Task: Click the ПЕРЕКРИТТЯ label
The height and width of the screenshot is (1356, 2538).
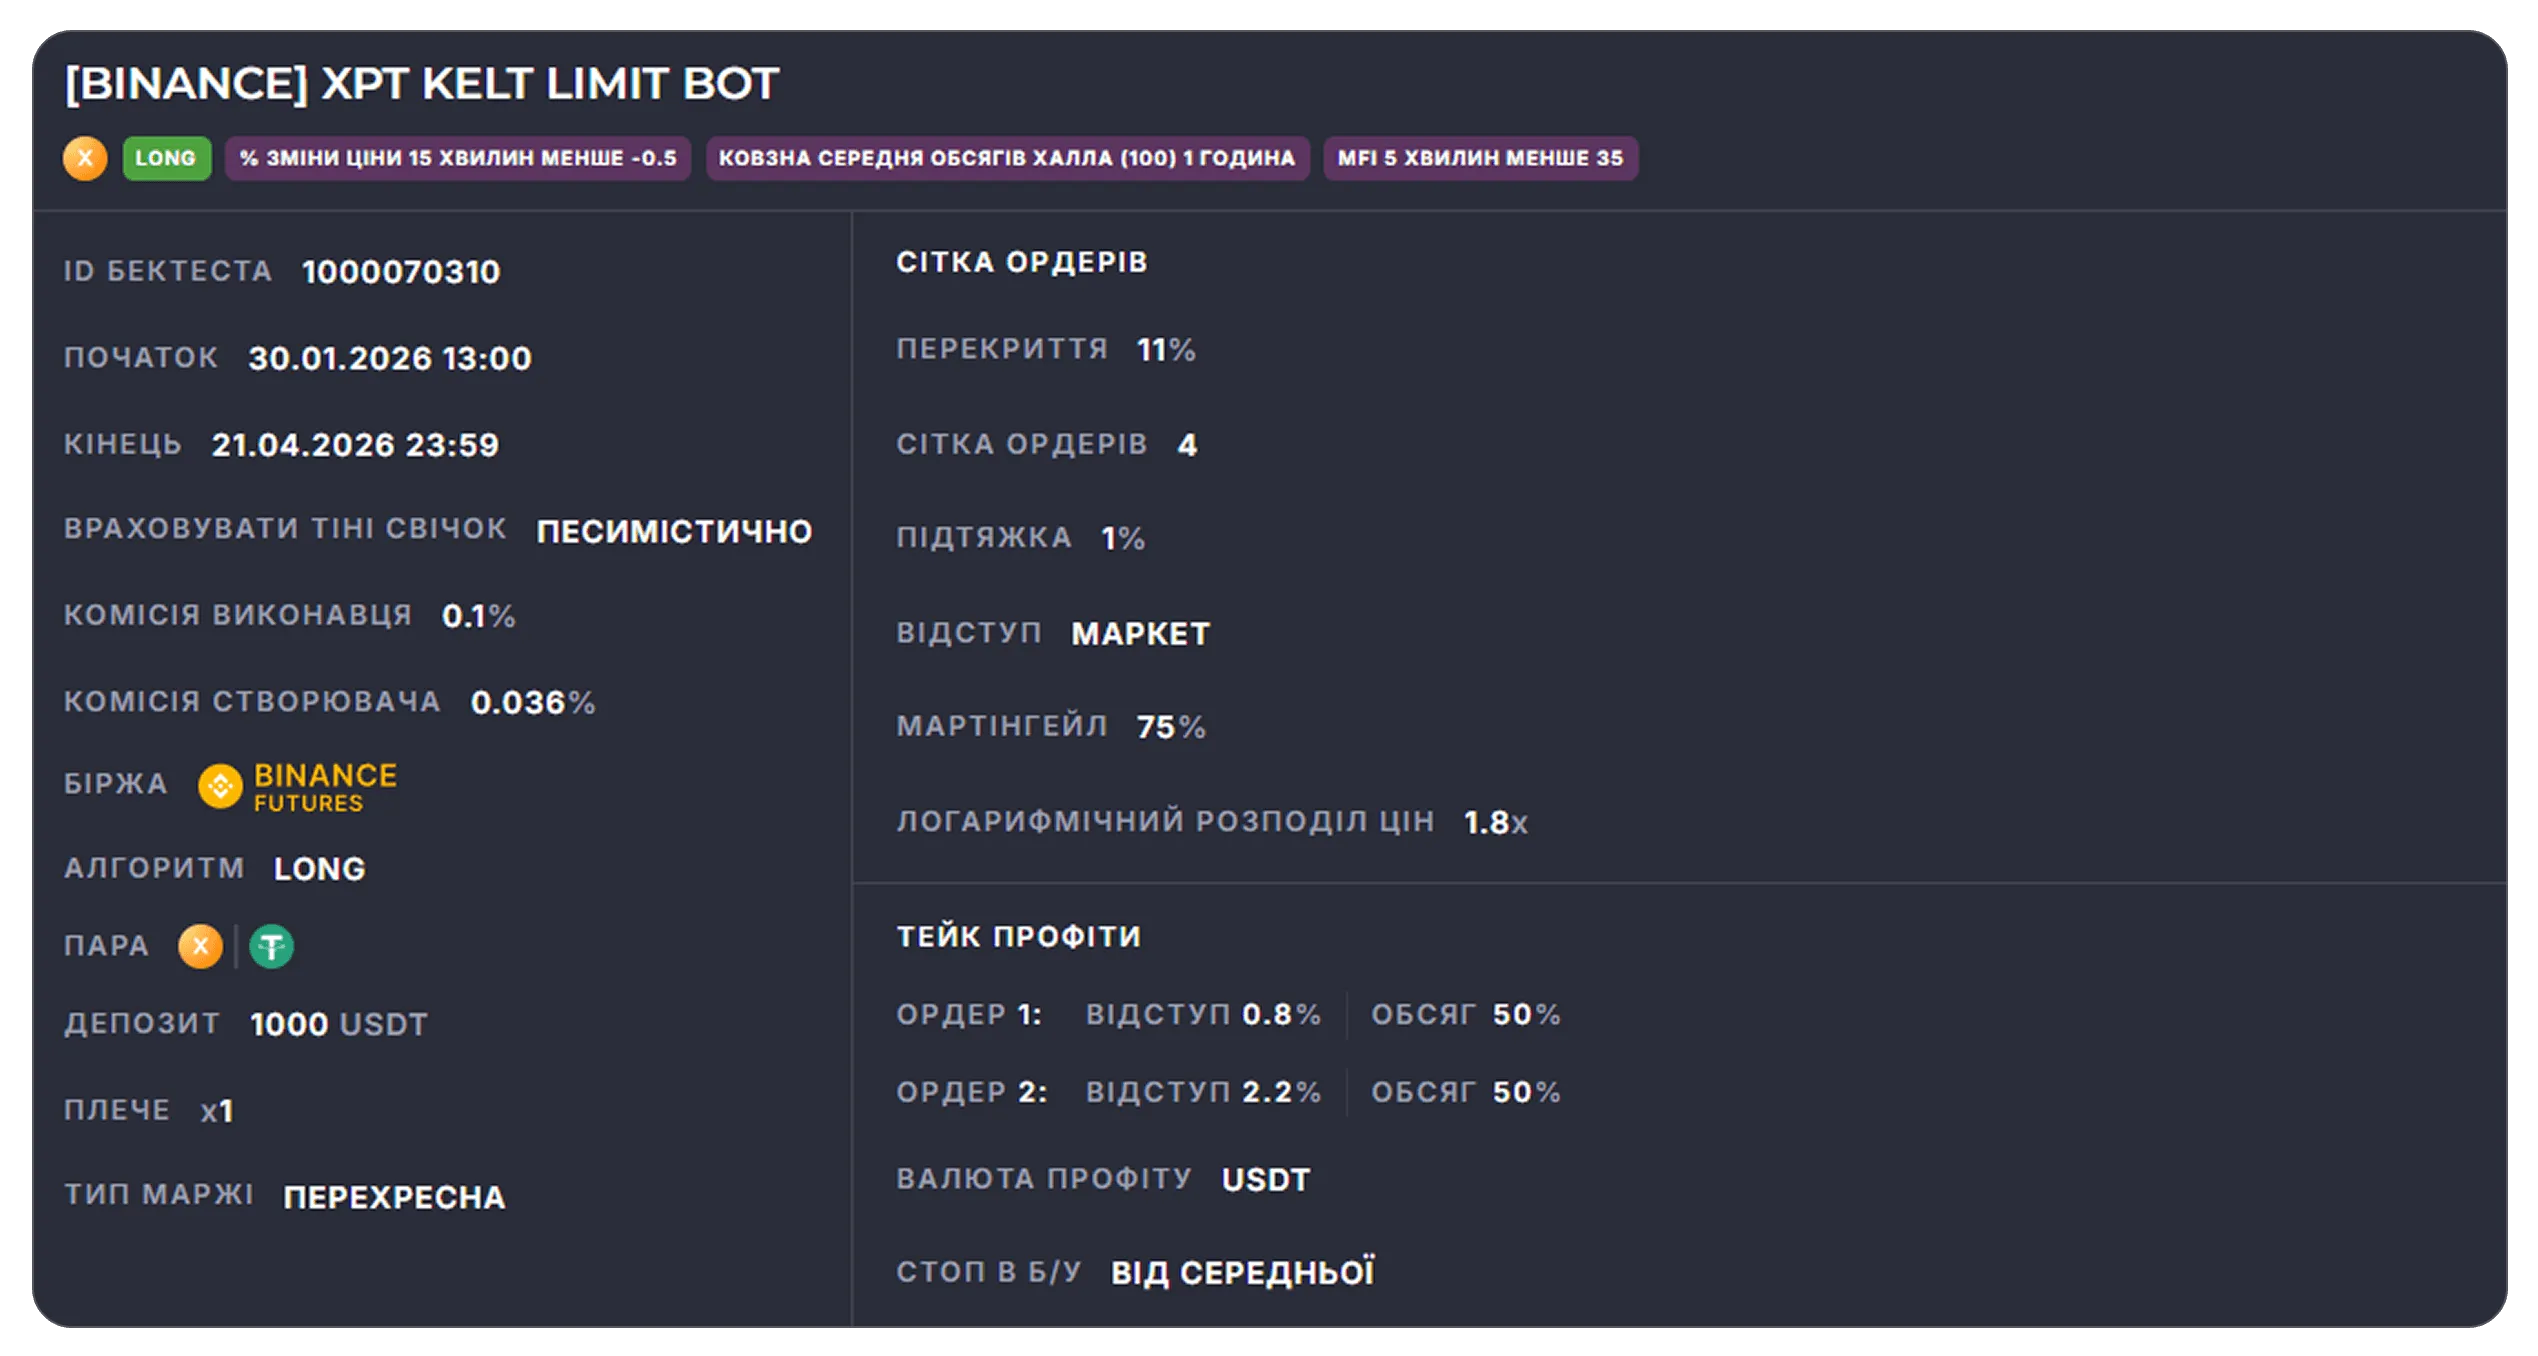Action: point(1002,349)
